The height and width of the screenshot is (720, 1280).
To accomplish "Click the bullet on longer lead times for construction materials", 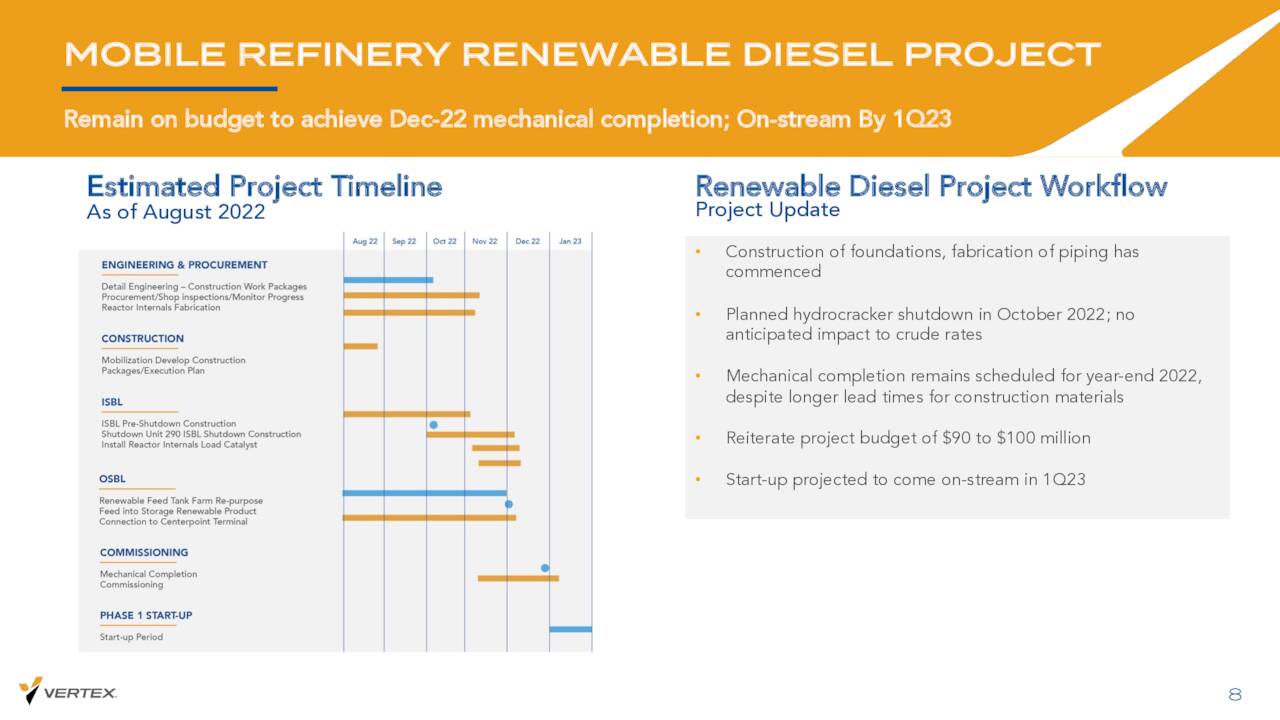I will point(963,387).
